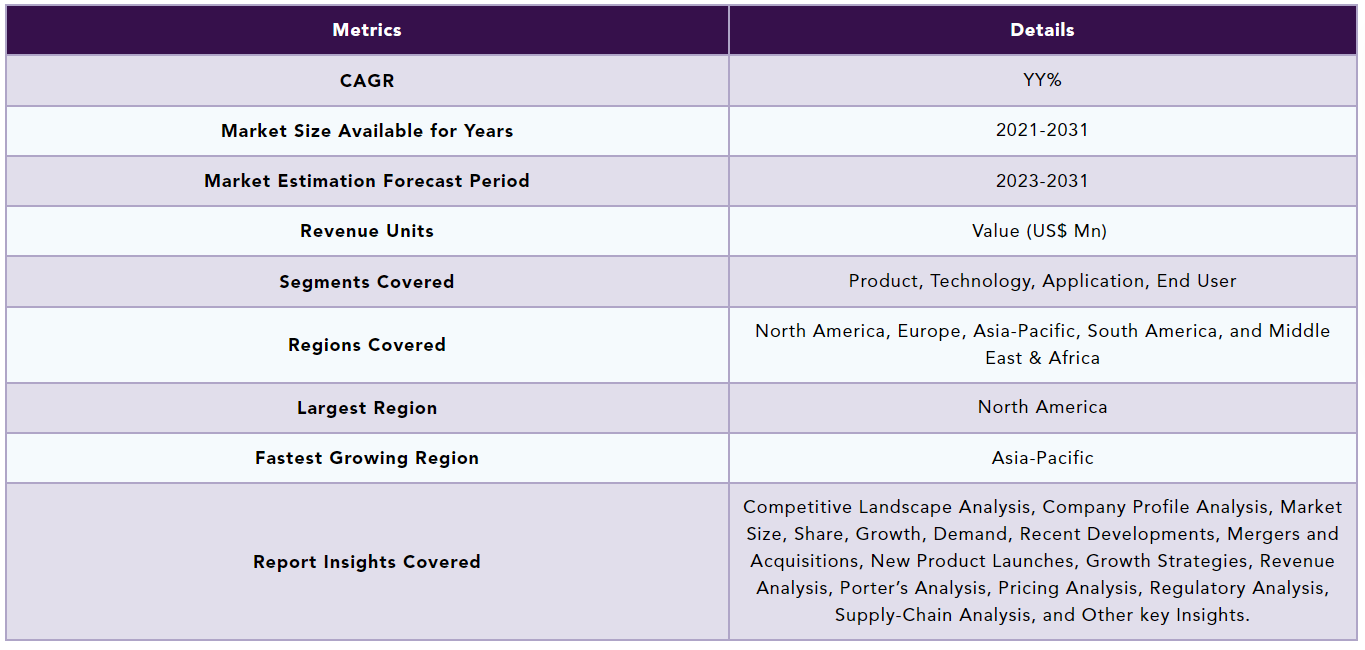Click the Metrics column header
Screen dimensions: 1365x650
tap(367, 30)
